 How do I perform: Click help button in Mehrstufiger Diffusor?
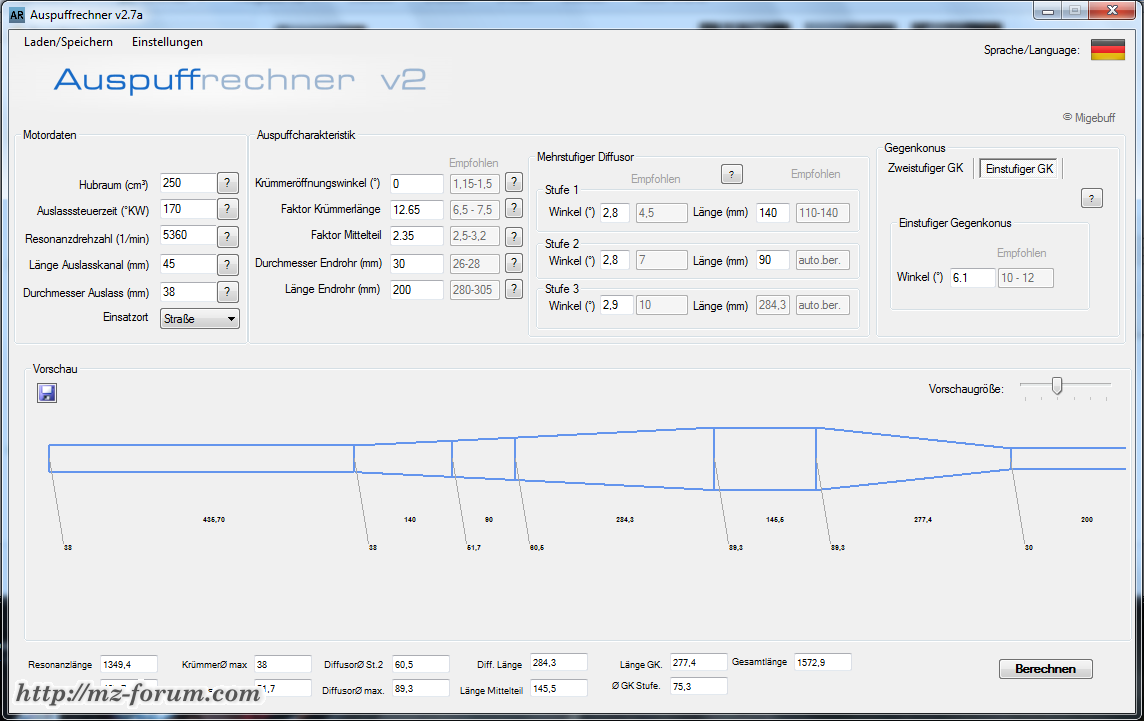coord(732,174)
